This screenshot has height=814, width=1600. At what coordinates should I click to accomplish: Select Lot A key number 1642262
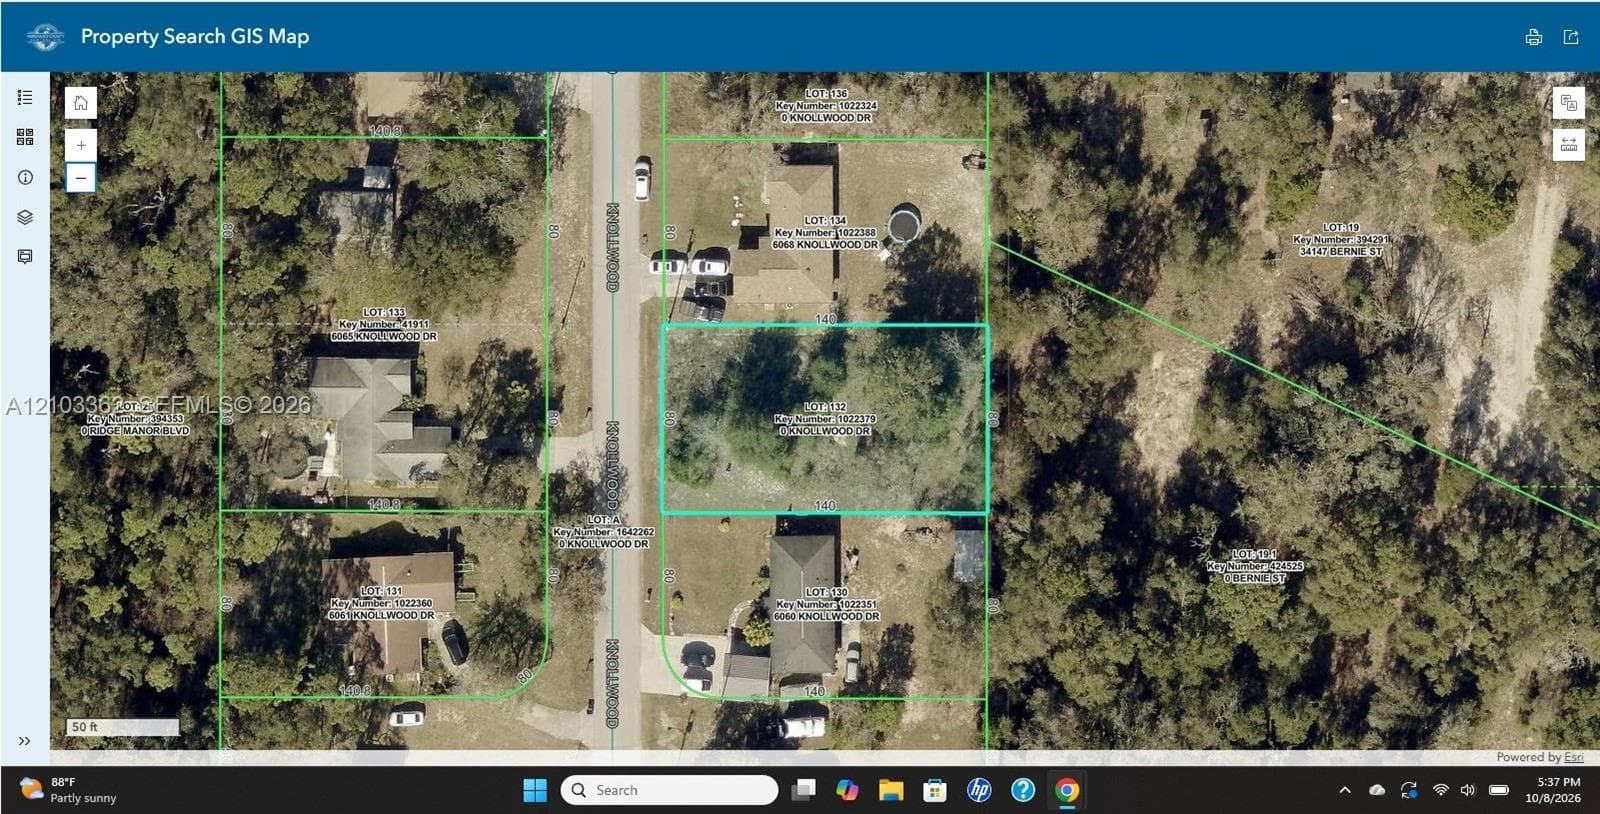604,532
